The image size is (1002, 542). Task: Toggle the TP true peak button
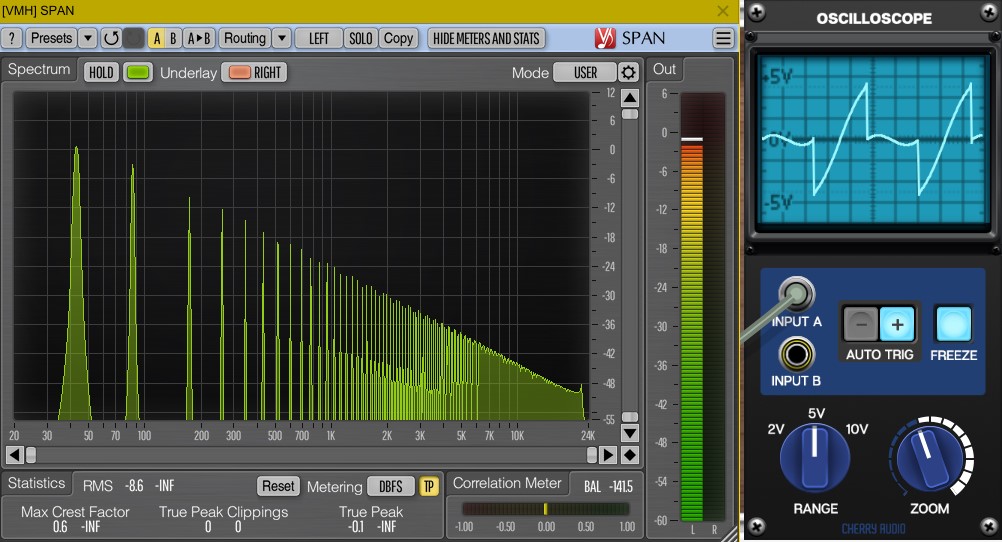coord(428,486)
